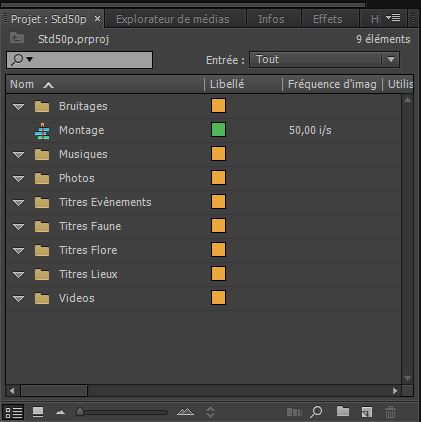Select the Montage sequence icon
The width and height of the screenshot is (421, 422).
(42, 131)
